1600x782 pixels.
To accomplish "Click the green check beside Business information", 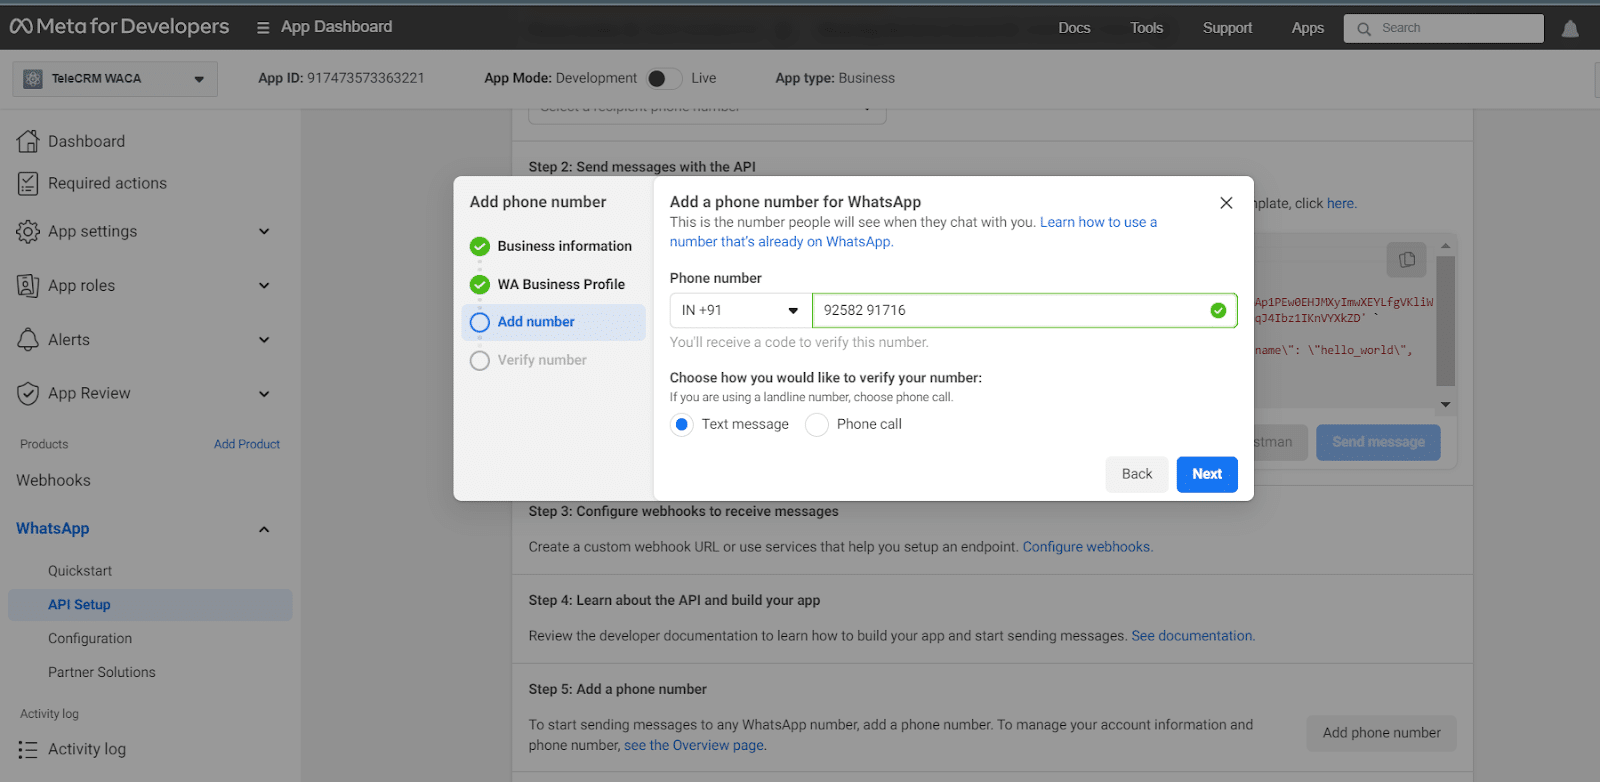I will point(480,246).
